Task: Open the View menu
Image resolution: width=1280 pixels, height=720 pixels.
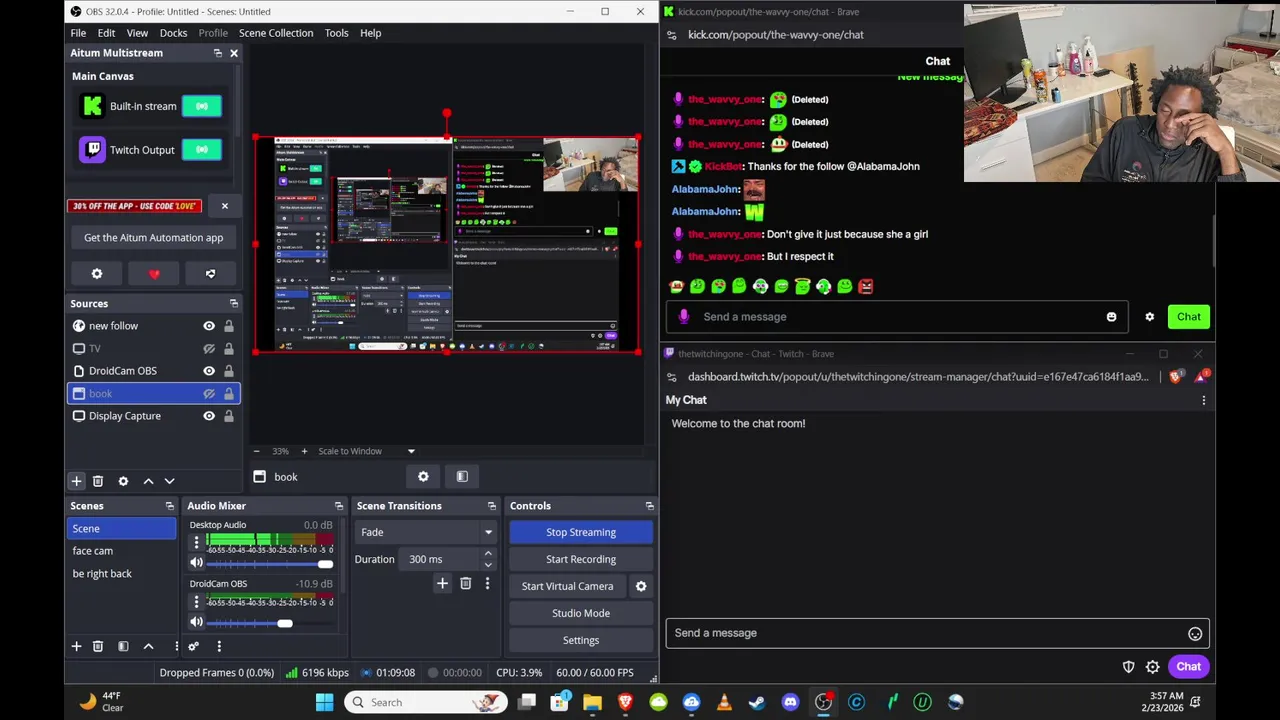Action: coord(137,33)
